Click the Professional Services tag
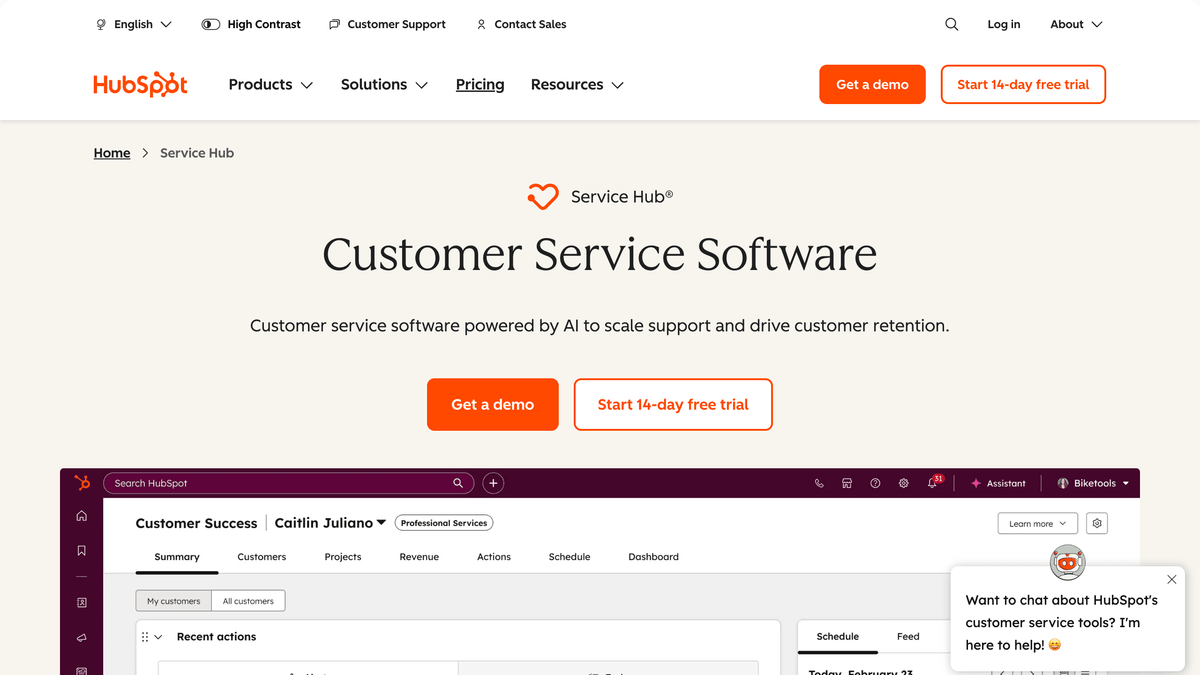 coord(444,523)
